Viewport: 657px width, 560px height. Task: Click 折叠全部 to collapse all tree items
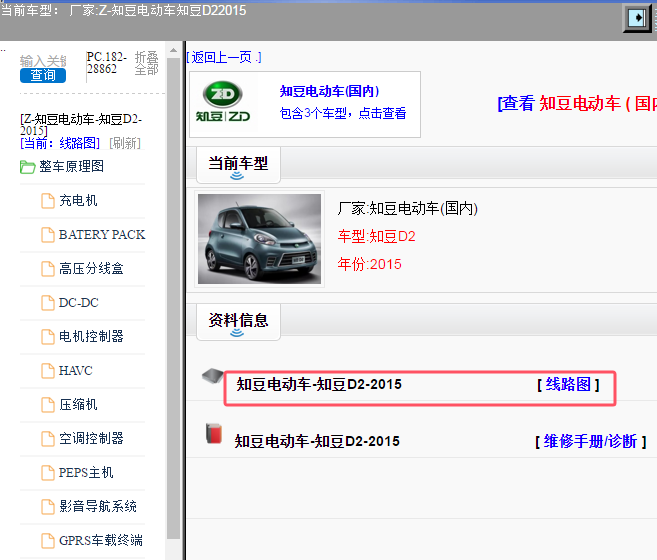point(146,63)
